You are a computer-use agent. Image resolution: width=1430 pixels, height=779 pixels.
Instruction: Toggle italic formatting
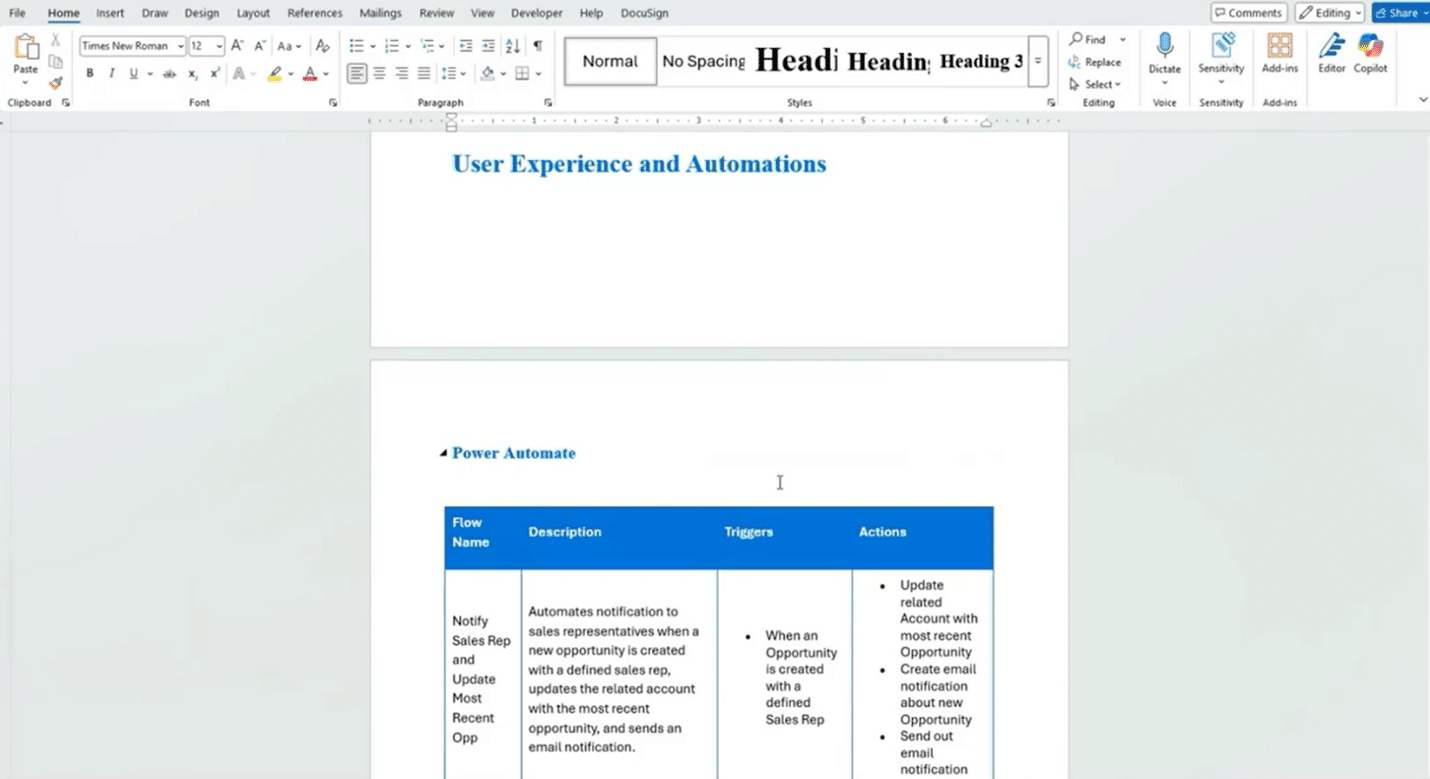(111, 74)
